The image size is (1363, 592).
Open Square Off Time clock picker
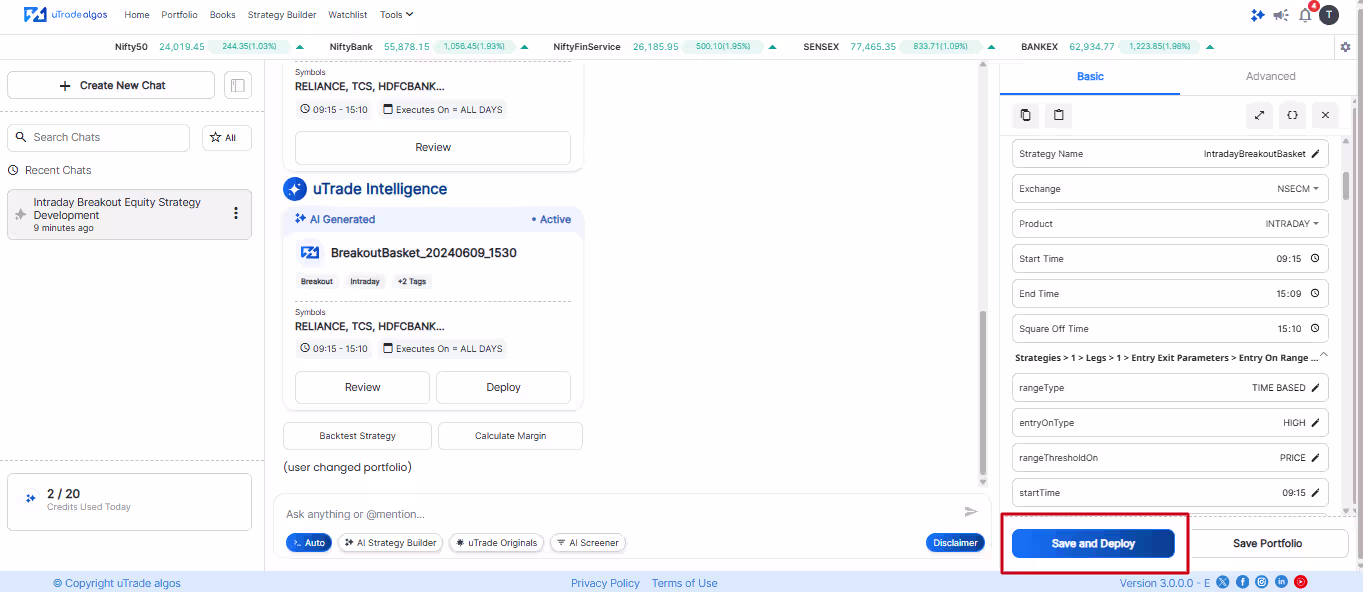pyautogui.click(x=1314, y=329)
